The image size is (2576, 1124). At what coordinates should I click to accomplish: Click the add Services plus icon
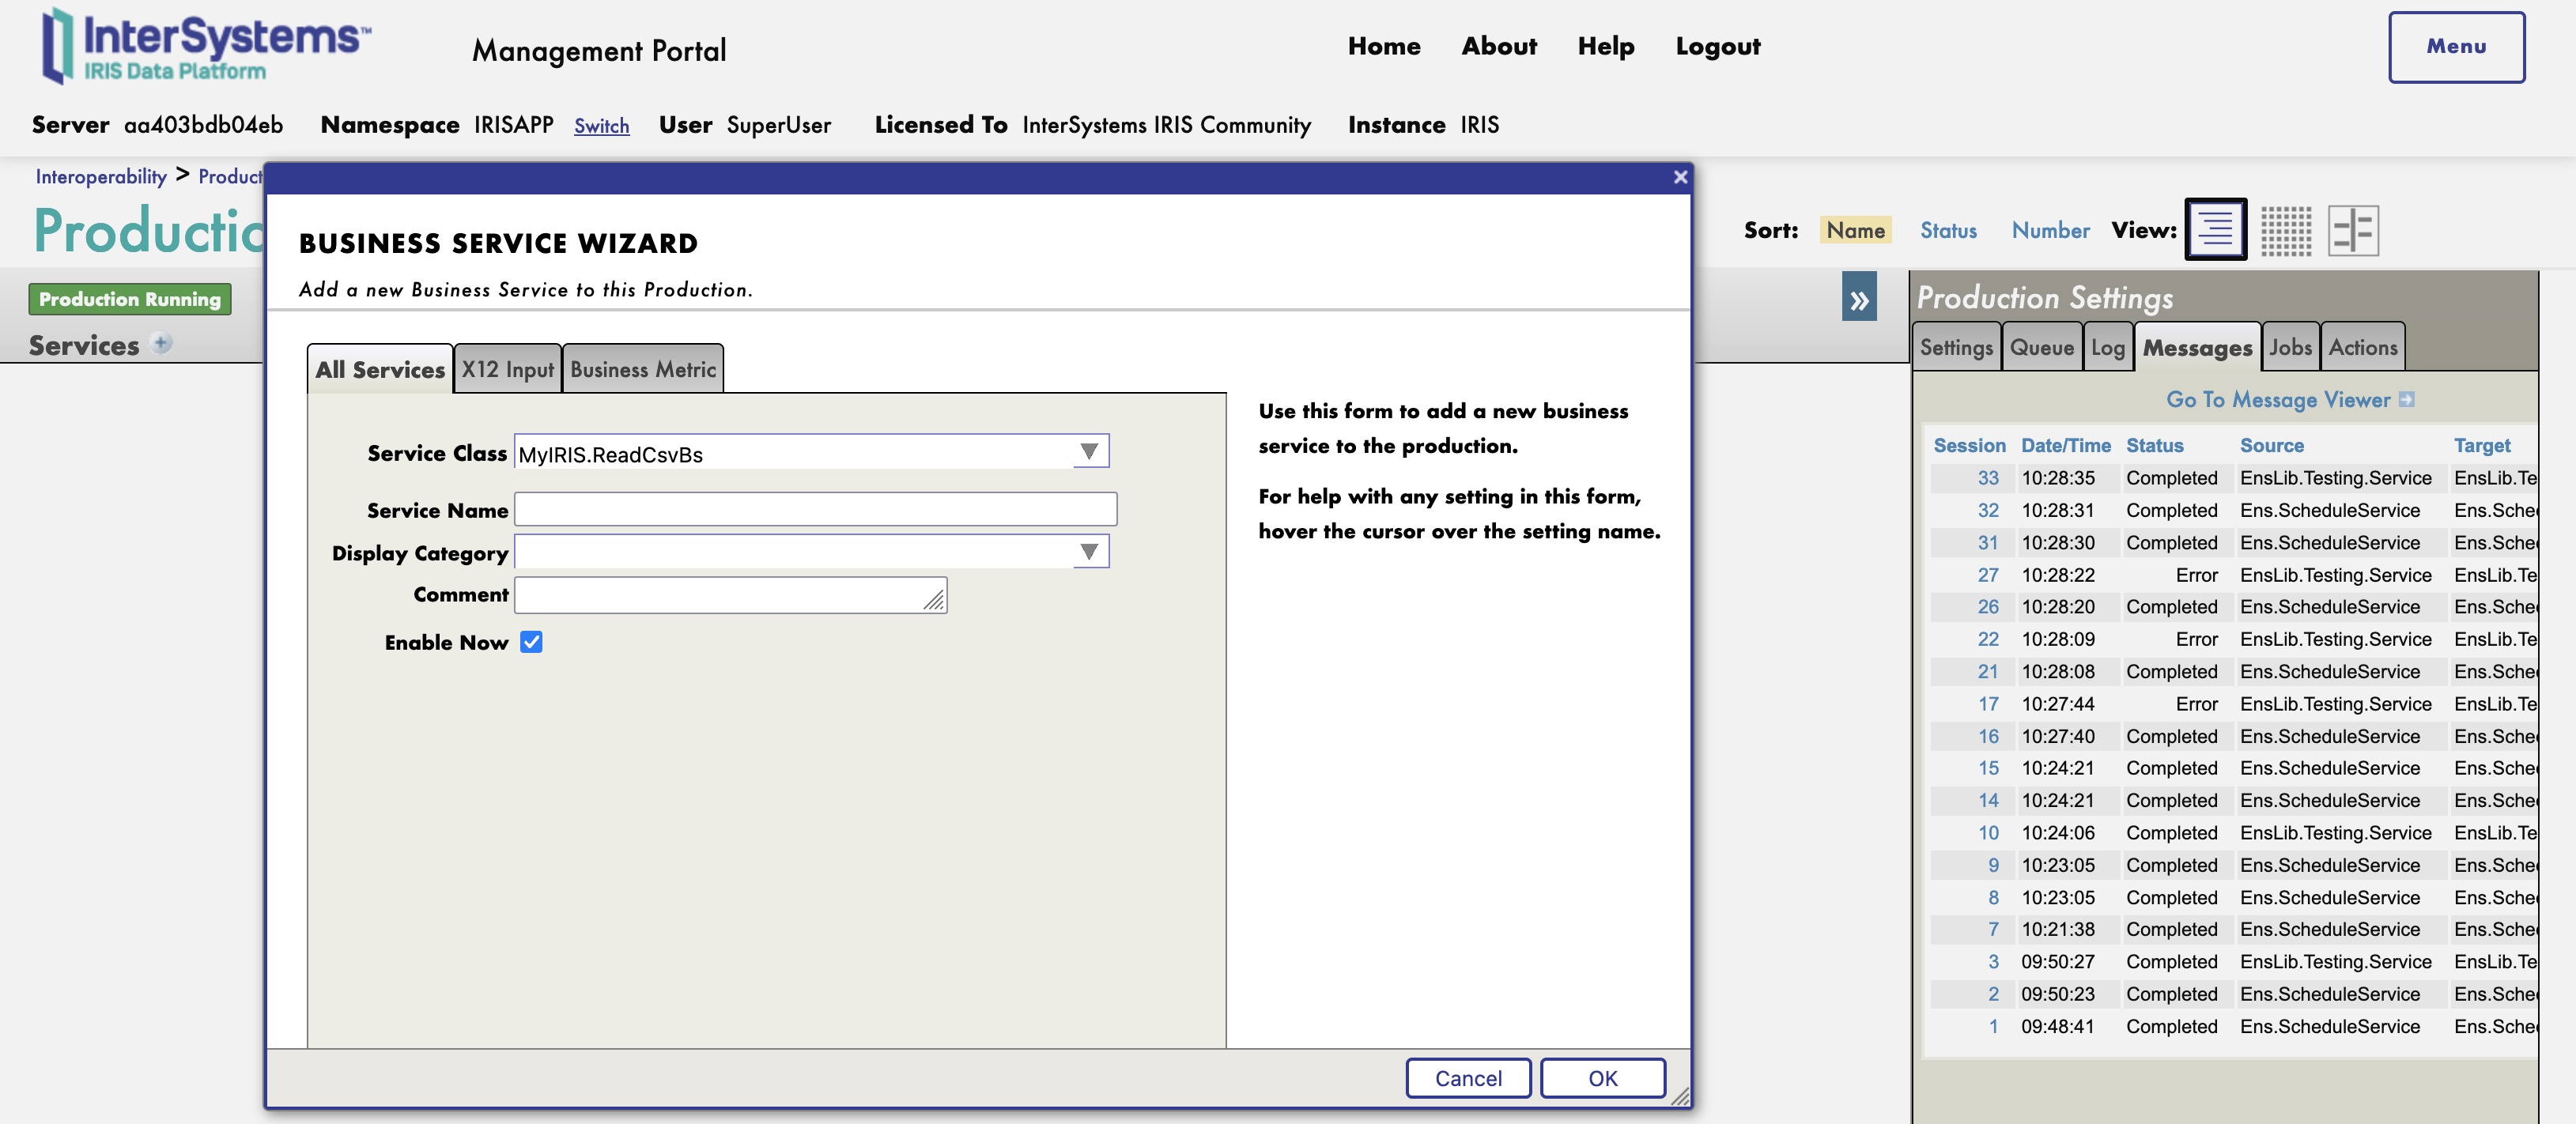tap(161, 343)
